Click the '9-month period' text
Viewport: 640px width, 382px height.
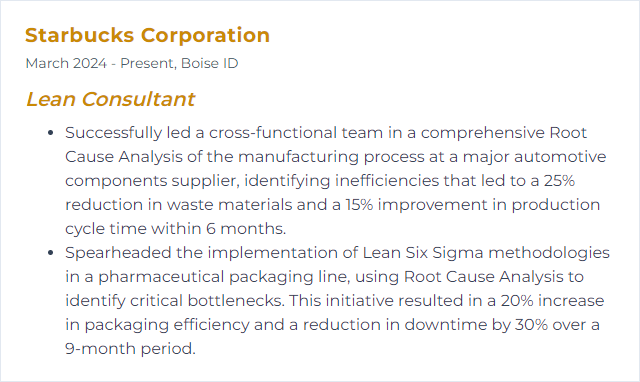tap(130, 349)
